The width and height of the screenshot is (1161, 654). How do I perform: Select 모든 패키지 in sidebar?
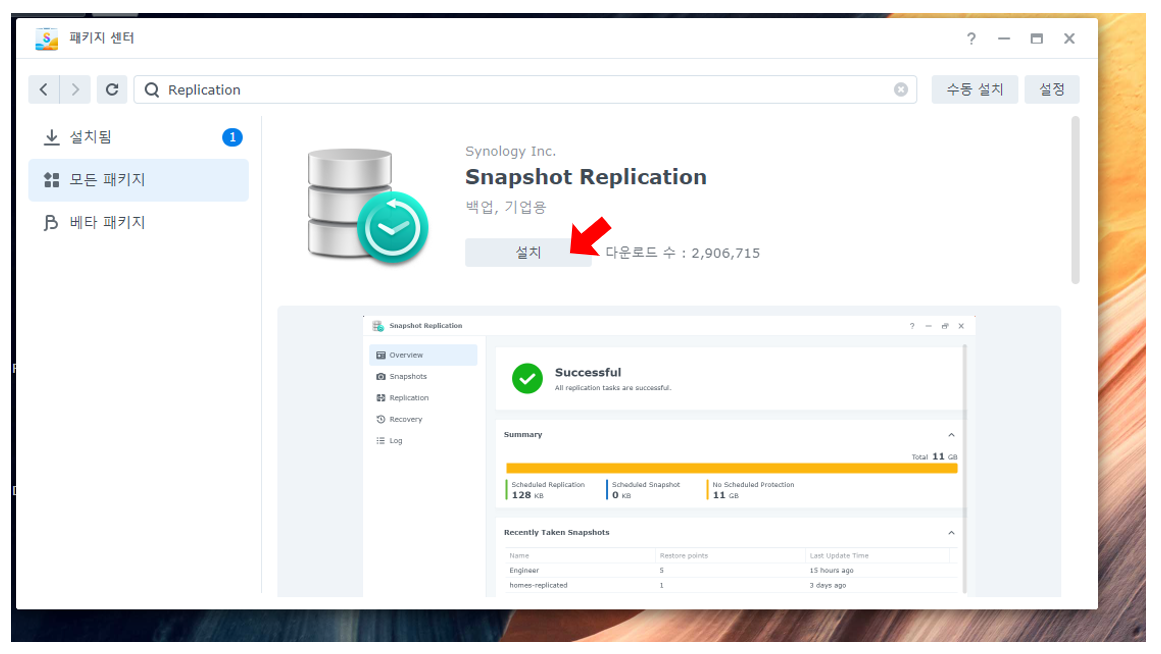click(138, 180)
